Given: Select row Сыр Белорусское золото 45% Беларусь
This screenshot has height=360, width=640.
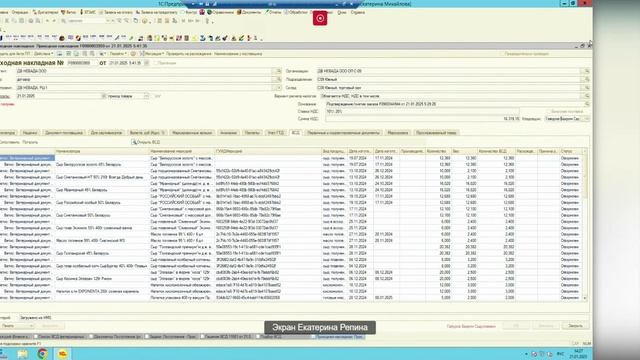Looking at the screenshot, I should 291,164.
